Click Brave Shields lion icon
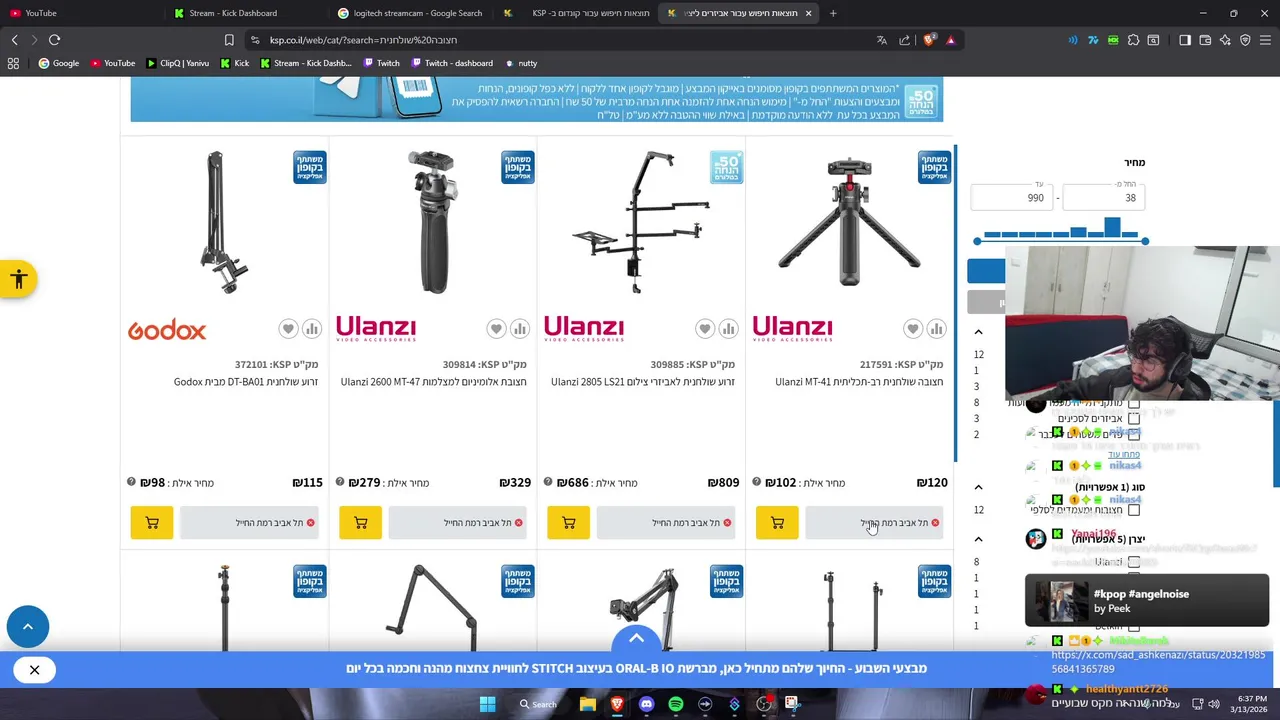 [x=929, y=40]
